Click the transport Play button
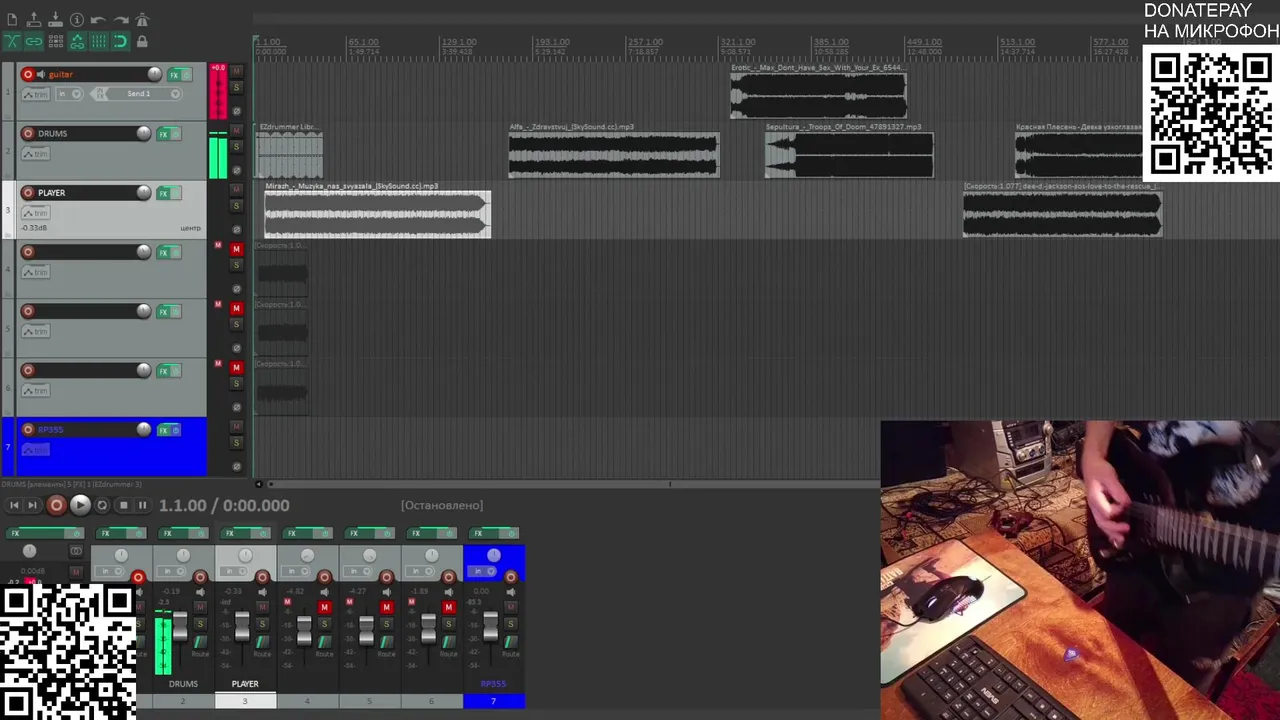 pos(80,506)
